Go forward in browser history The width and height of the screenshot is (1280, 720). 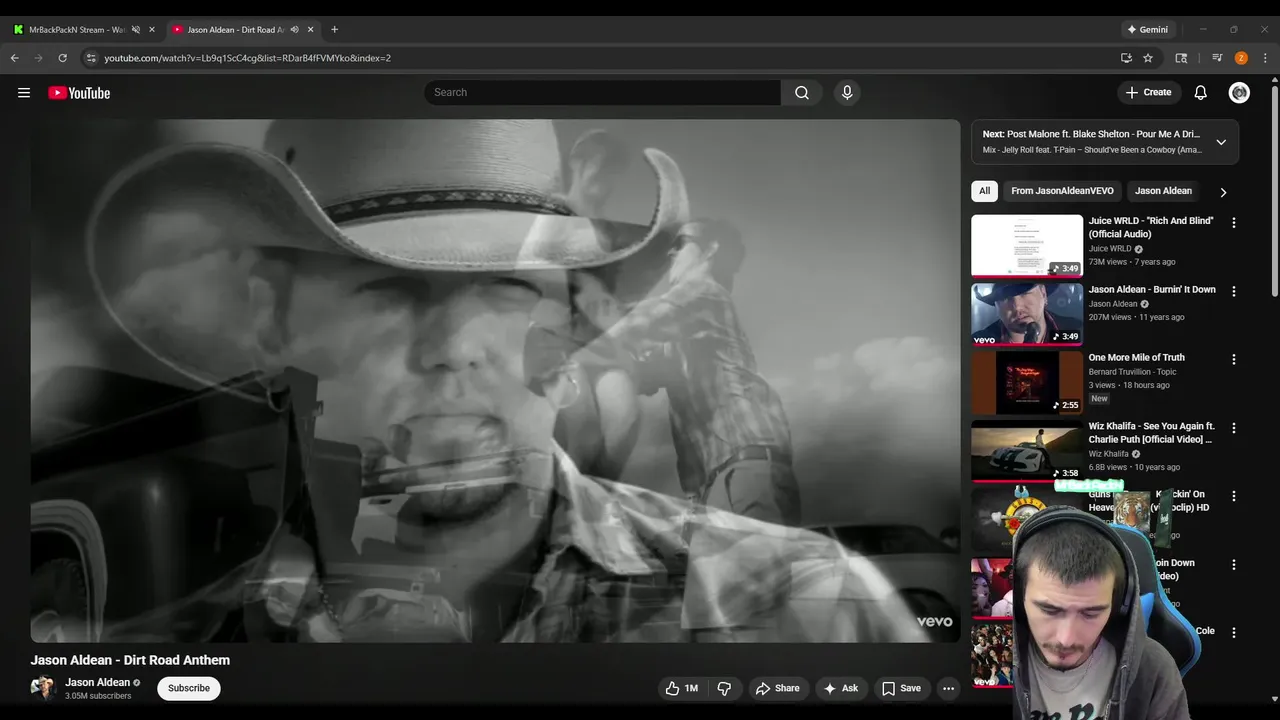39,58
